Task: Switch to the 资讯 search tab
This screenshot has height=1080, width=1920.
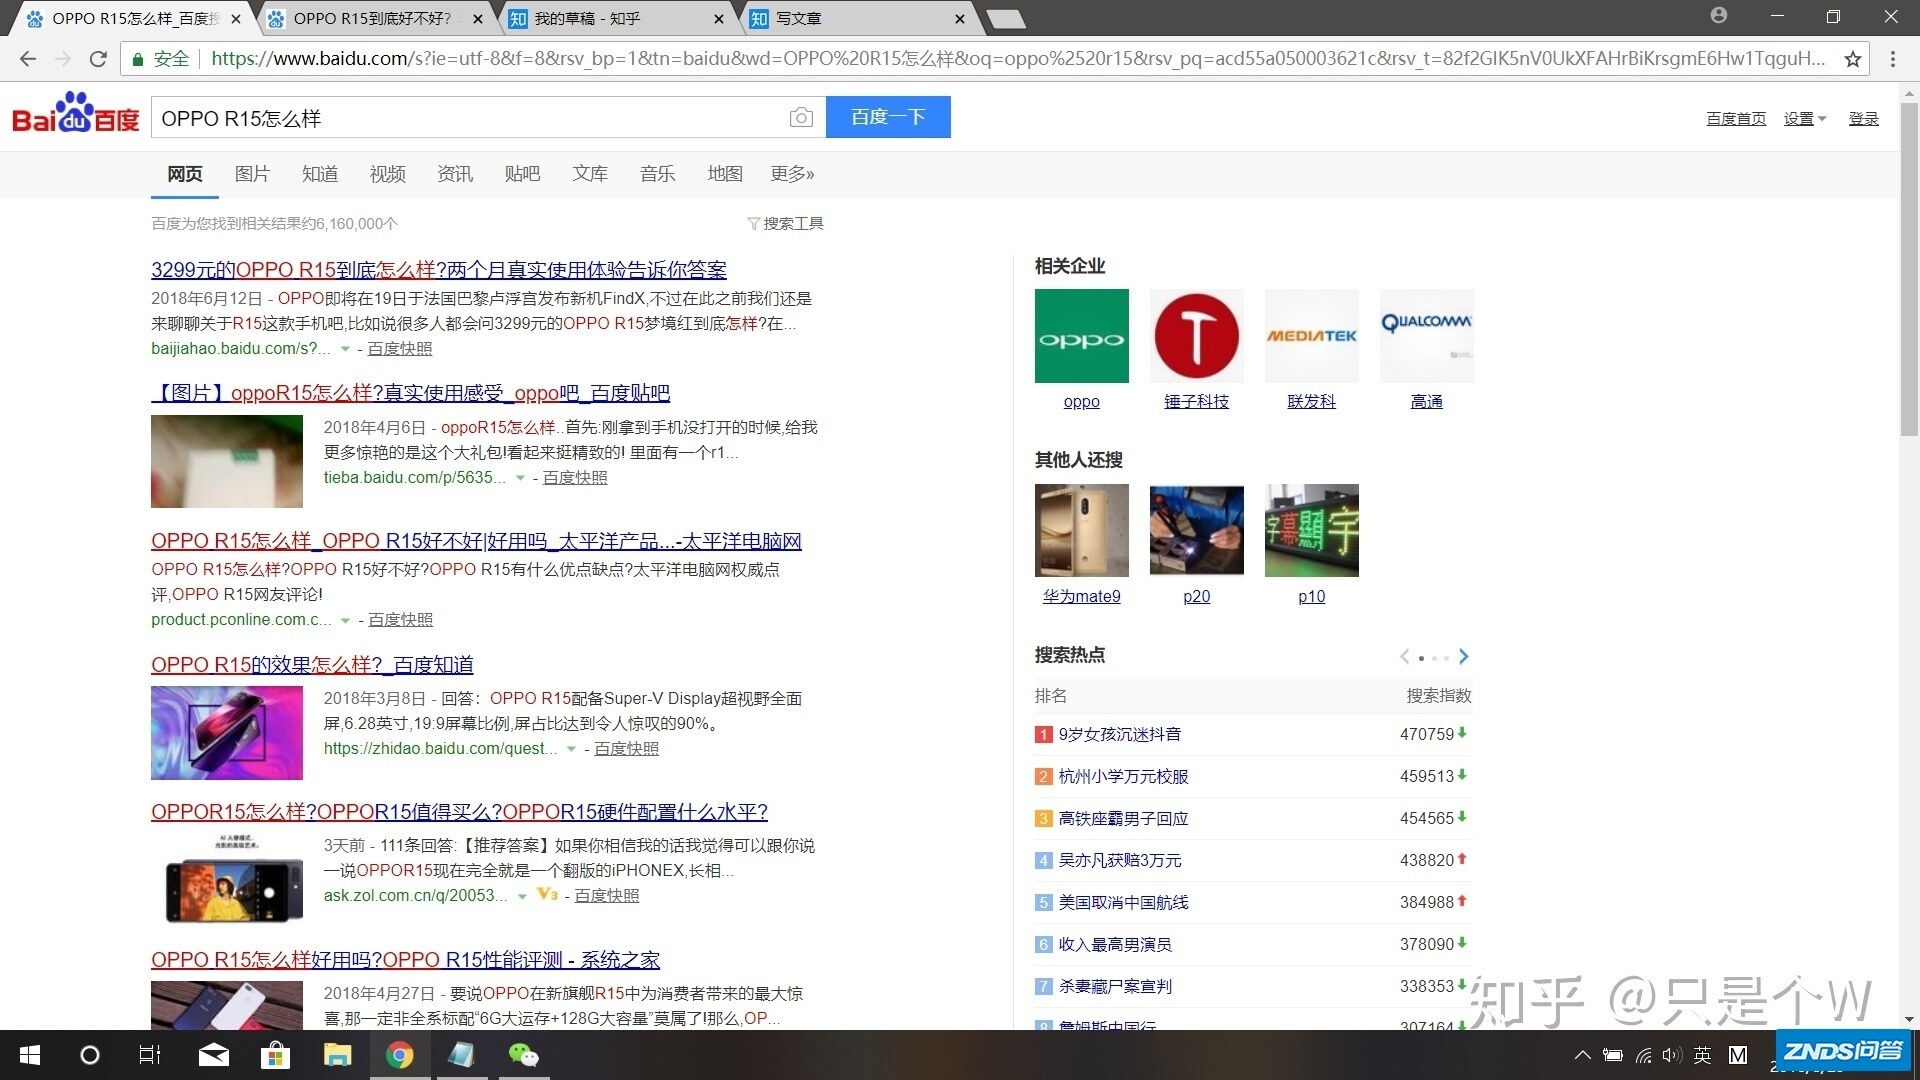Action: coord(455,174)
